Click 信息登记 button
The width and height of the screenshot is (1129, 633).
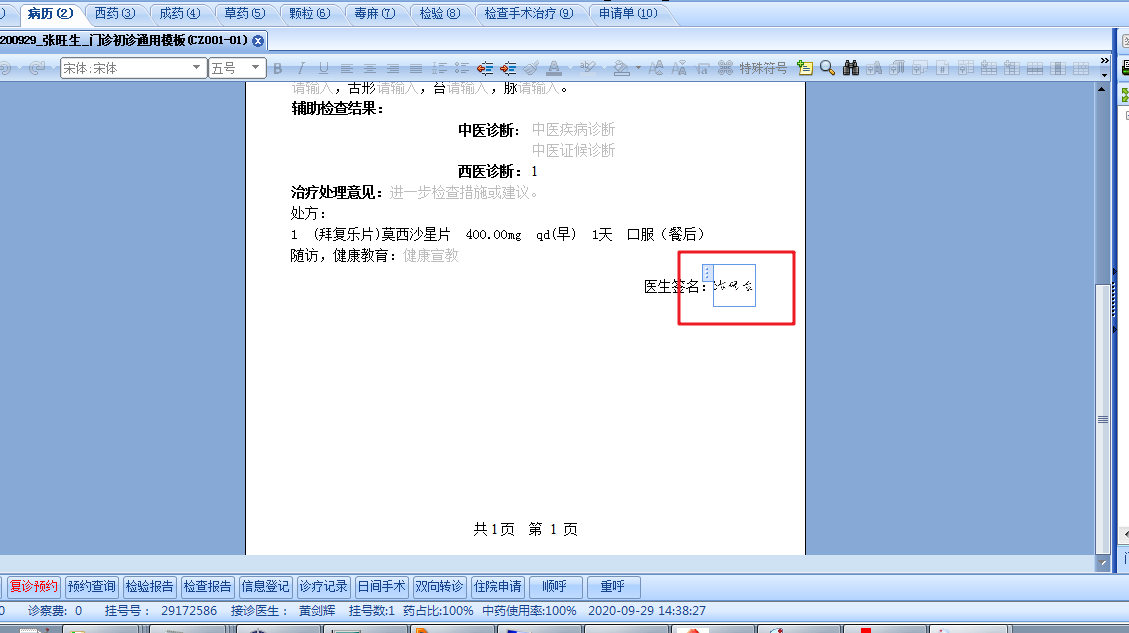[x=265, y=587]
